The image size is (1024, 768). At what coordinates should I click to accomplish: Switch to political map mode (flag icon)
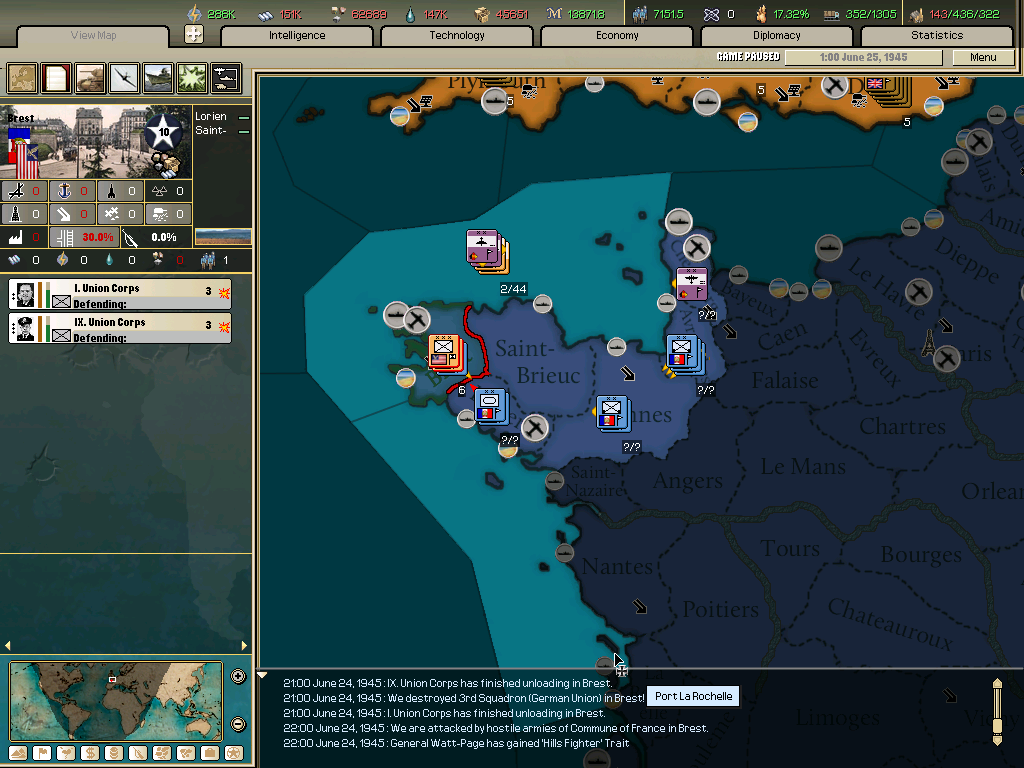[41, 753]
